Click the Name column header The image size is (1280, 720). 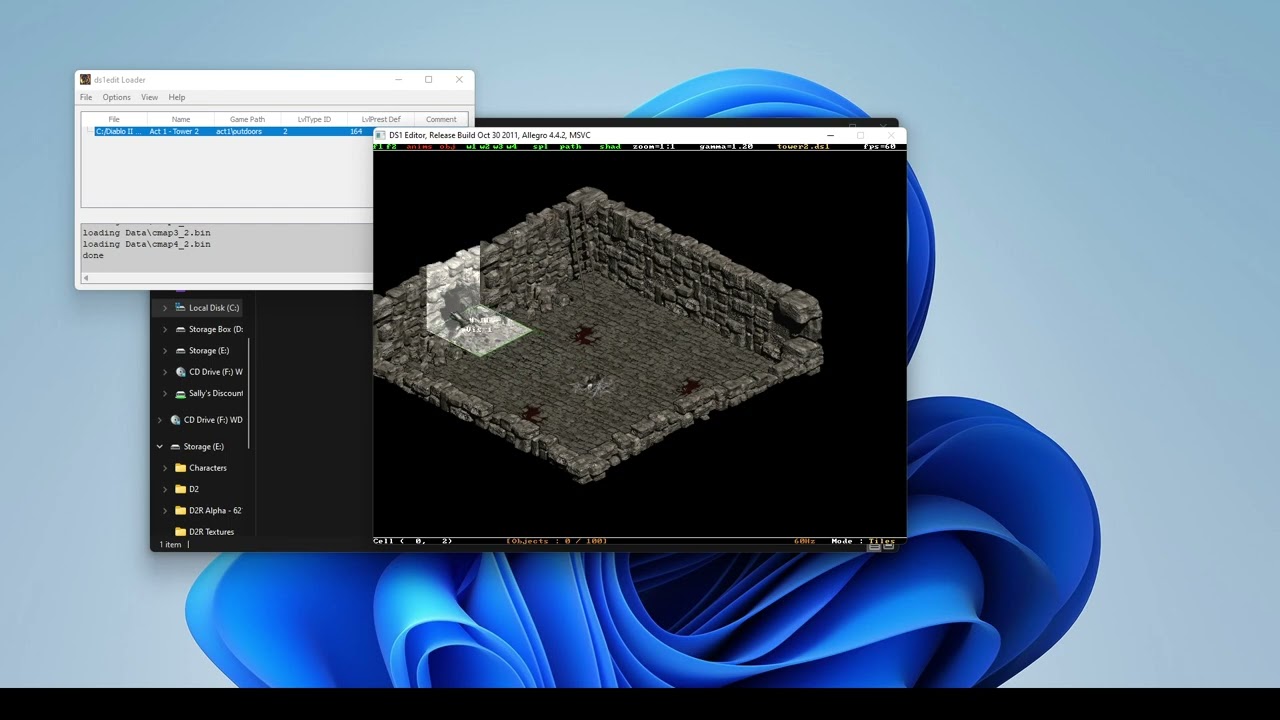[x=181, y=119]
